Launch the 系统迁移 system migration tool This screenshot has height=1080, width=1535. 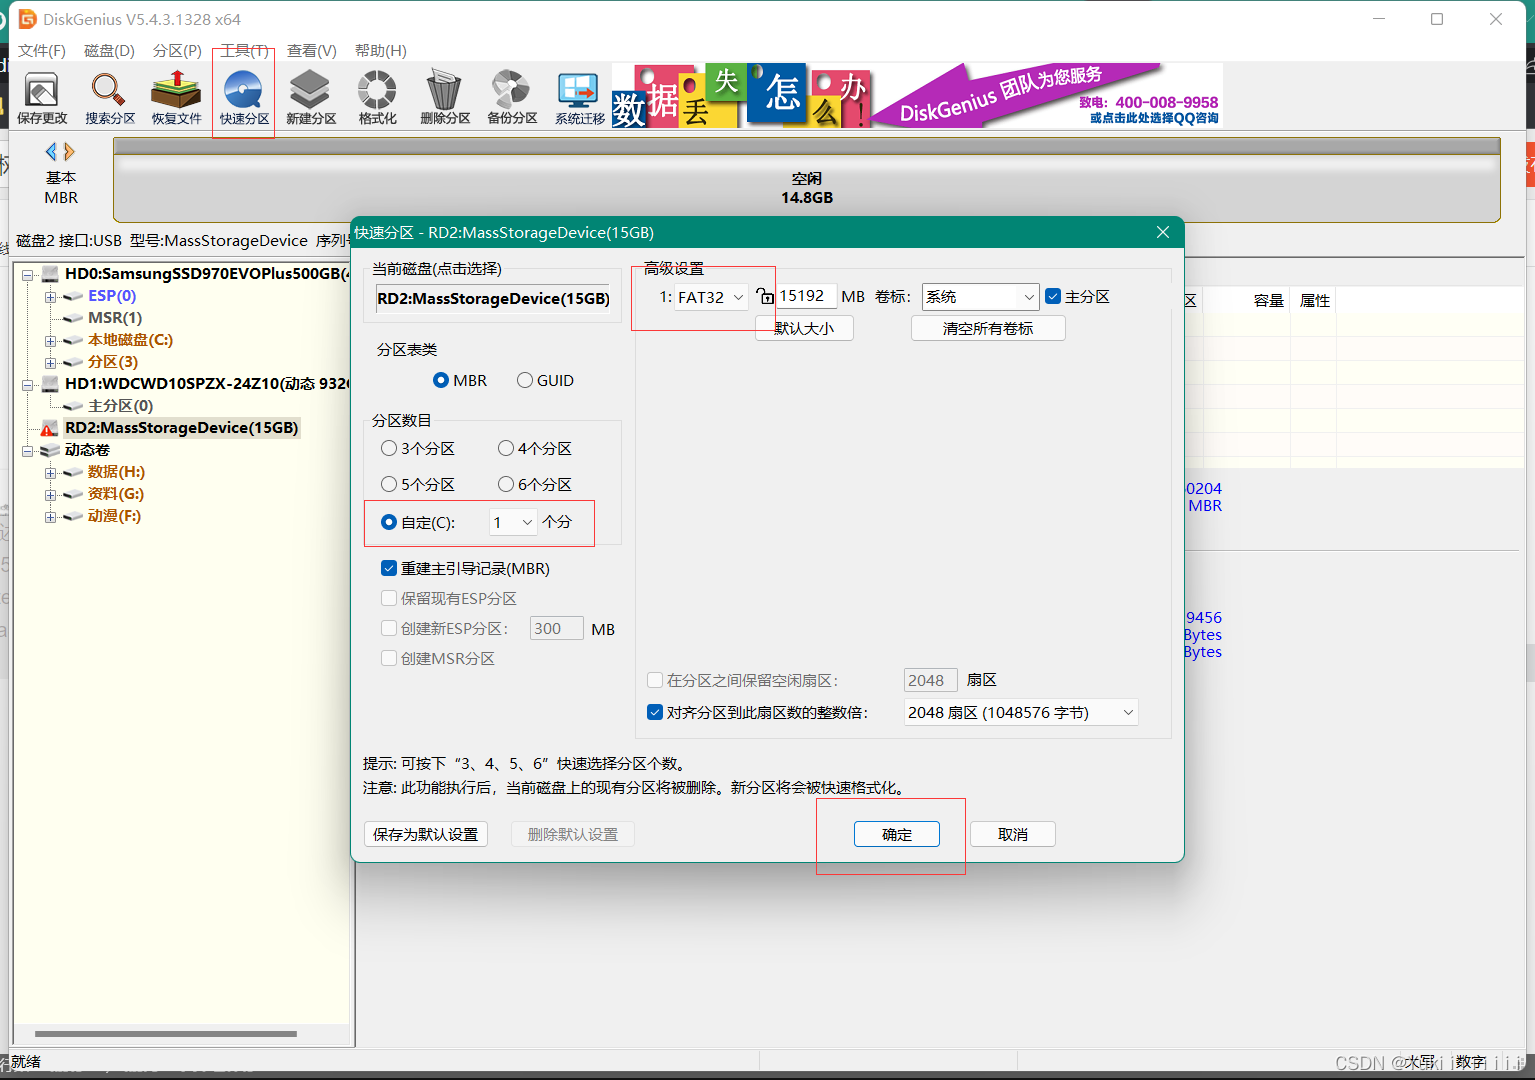click(x=579, y=98)
